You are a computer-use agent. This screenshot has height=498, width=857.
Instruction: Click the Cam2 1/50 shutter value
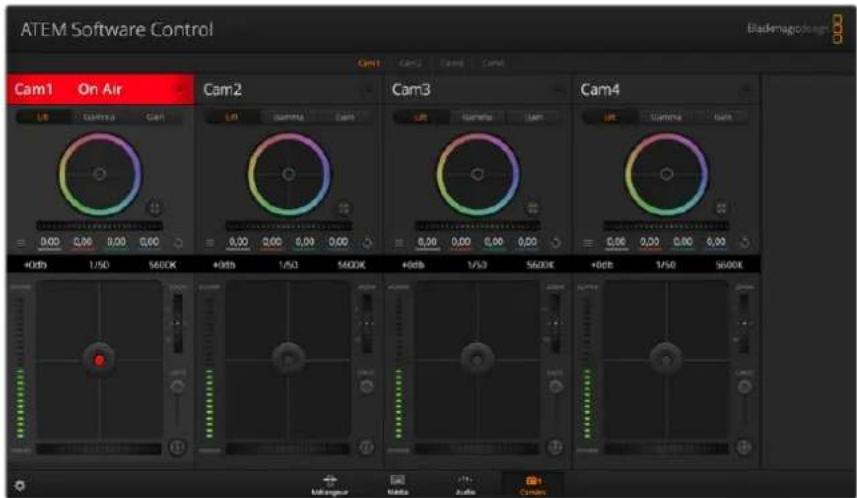pos(288,265)
